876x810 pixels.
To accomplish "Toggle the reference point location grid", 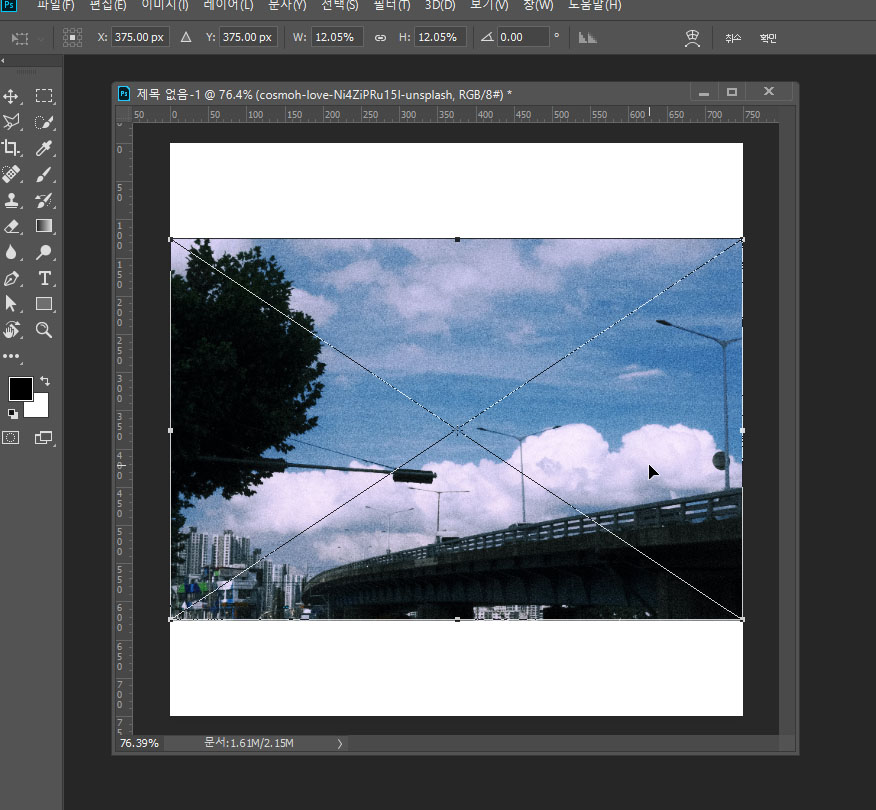I will click(73, 37).
